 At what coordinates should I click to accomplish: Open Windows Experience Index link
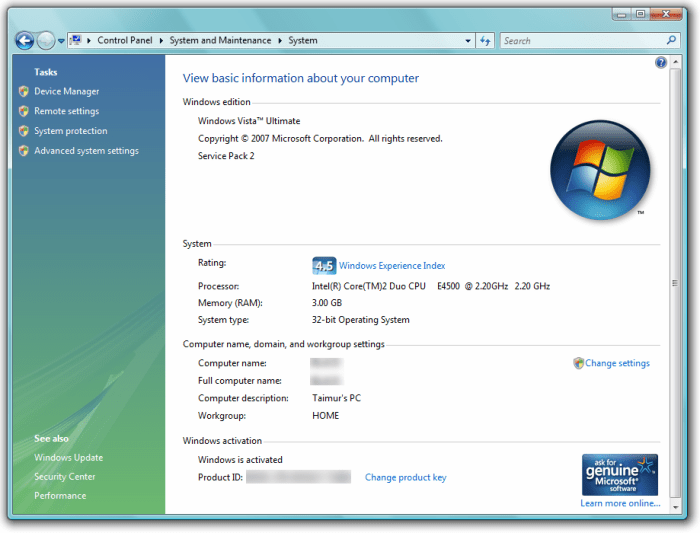click(392, 266)
